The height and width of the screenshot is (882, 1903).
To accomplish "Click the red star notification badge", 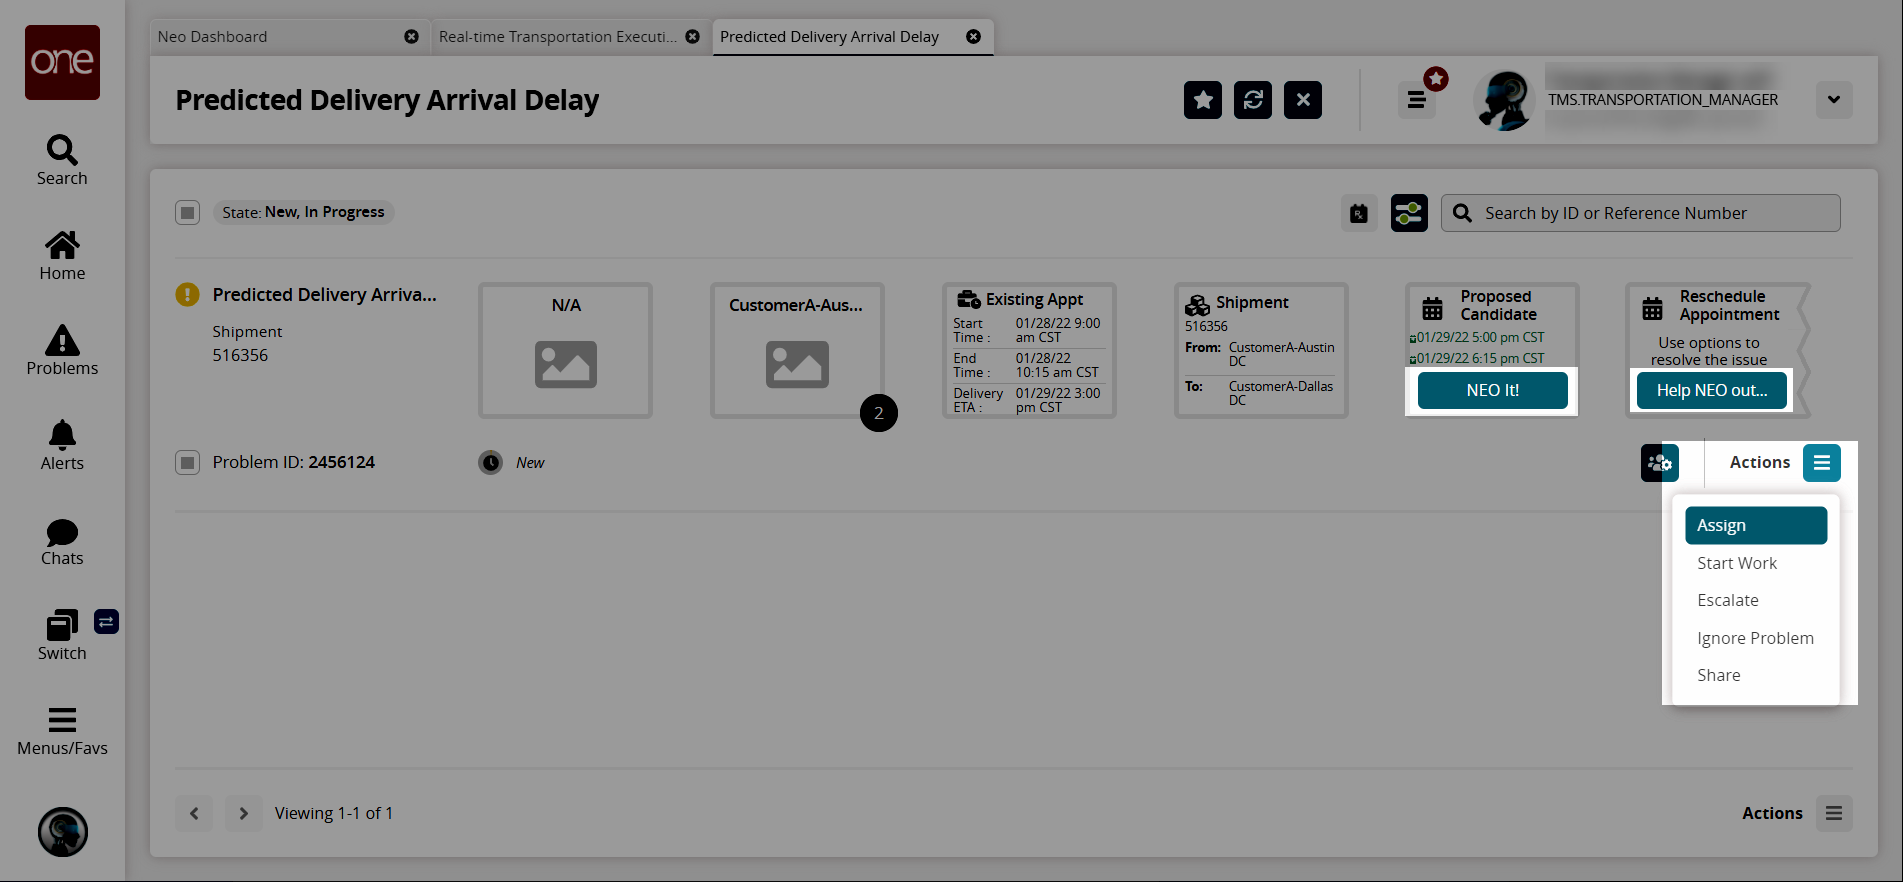I will pos(1436,78).
